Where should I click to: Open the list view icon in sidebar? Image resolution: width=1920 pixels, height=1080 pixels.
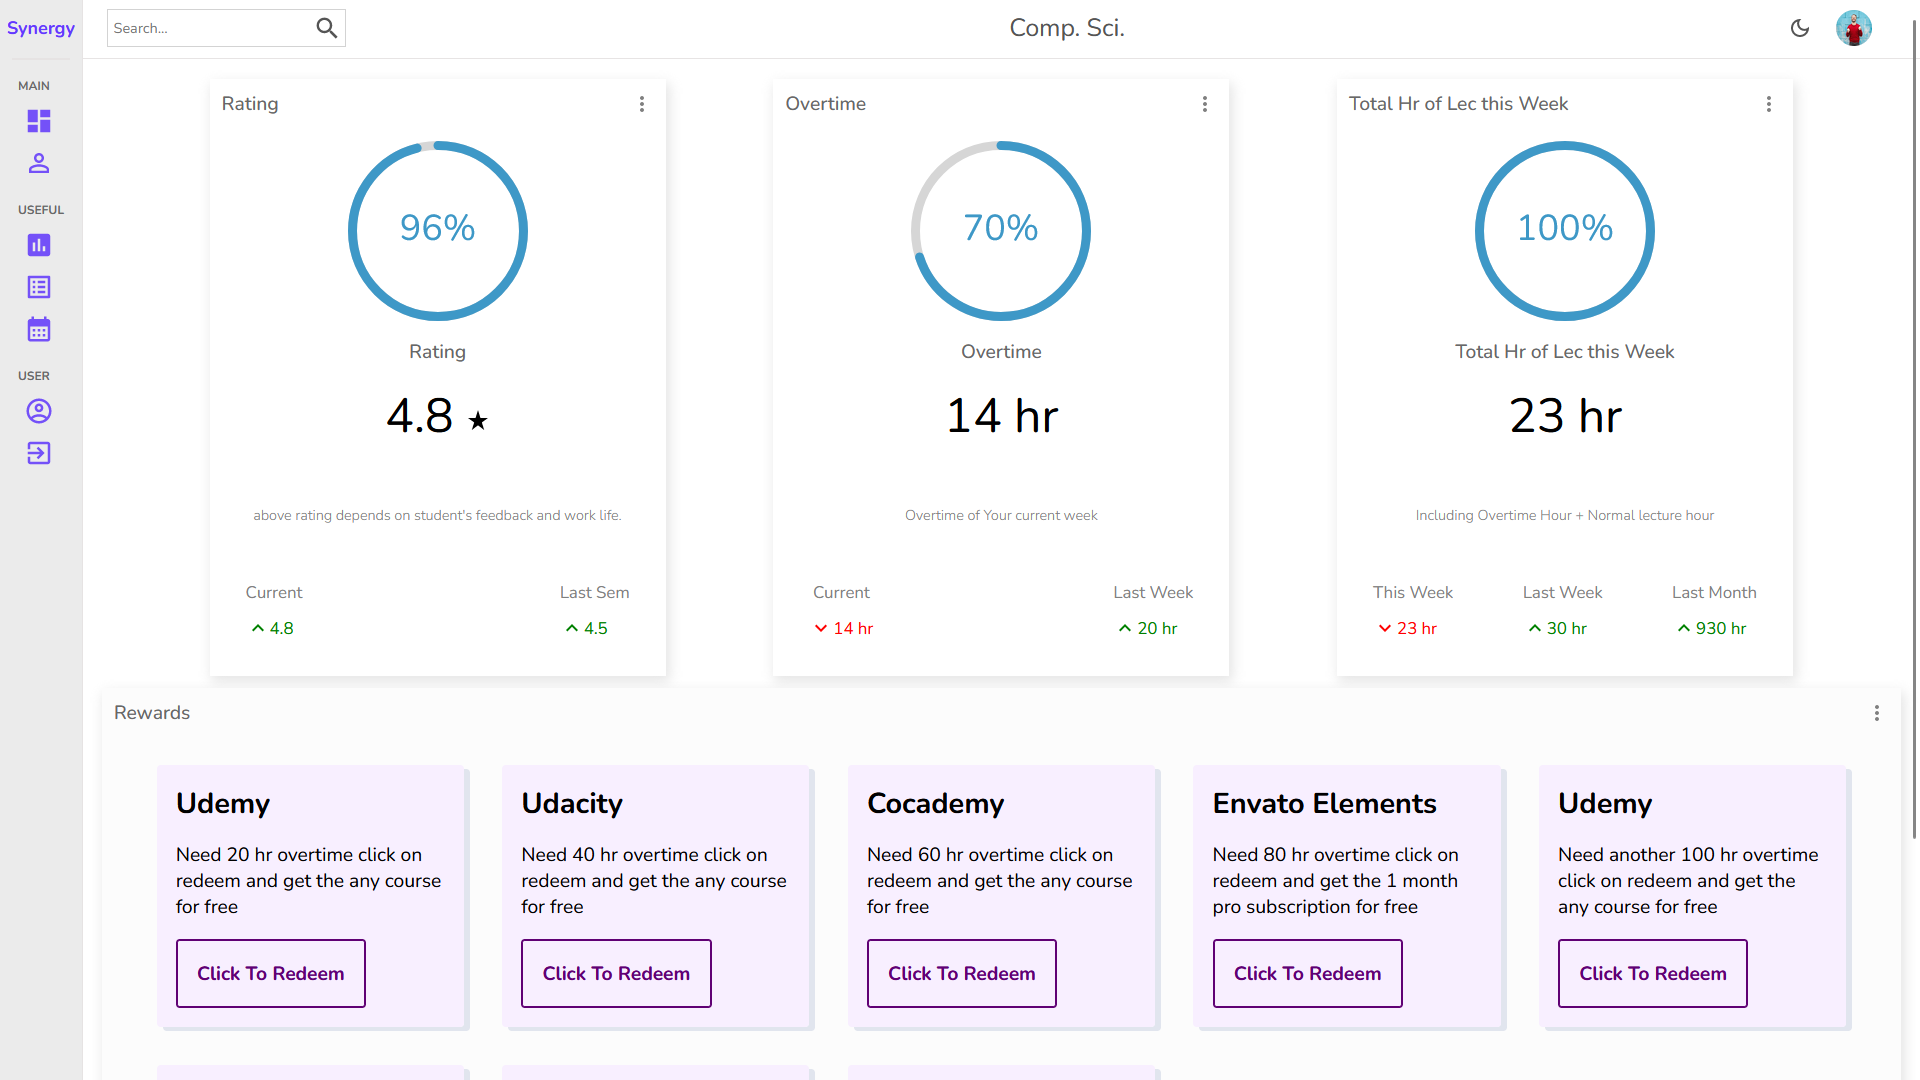click(x=39, y=287)
